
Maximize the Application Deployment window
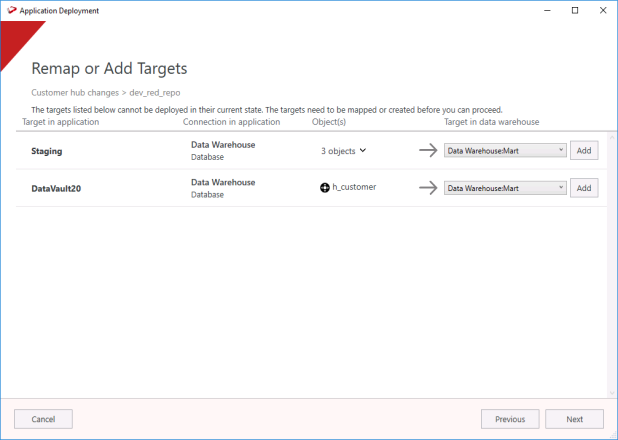pos(575,10)
